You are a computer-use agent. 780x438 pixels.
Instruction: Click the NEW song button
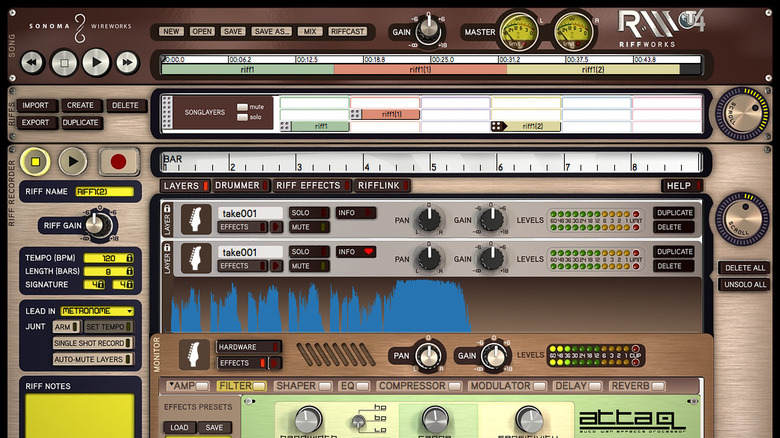click(x=171, y=31)
